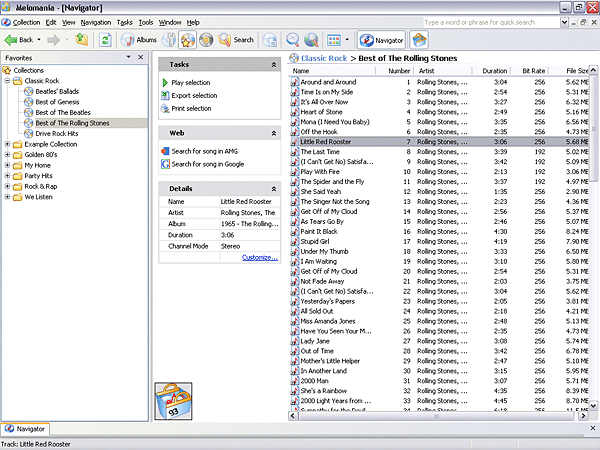Click the shopping basket toolbar icon
The width and height of the screenshot is (600, 450).
click(419, 40)
